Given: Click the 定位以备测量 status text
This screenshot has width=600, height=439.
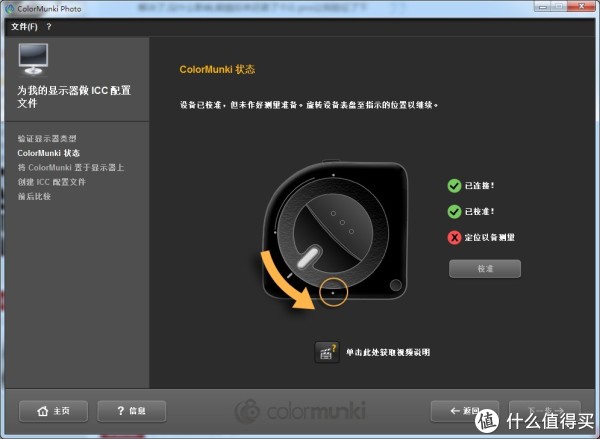Looking at the screenshot, I should click(x=490, y=237).
